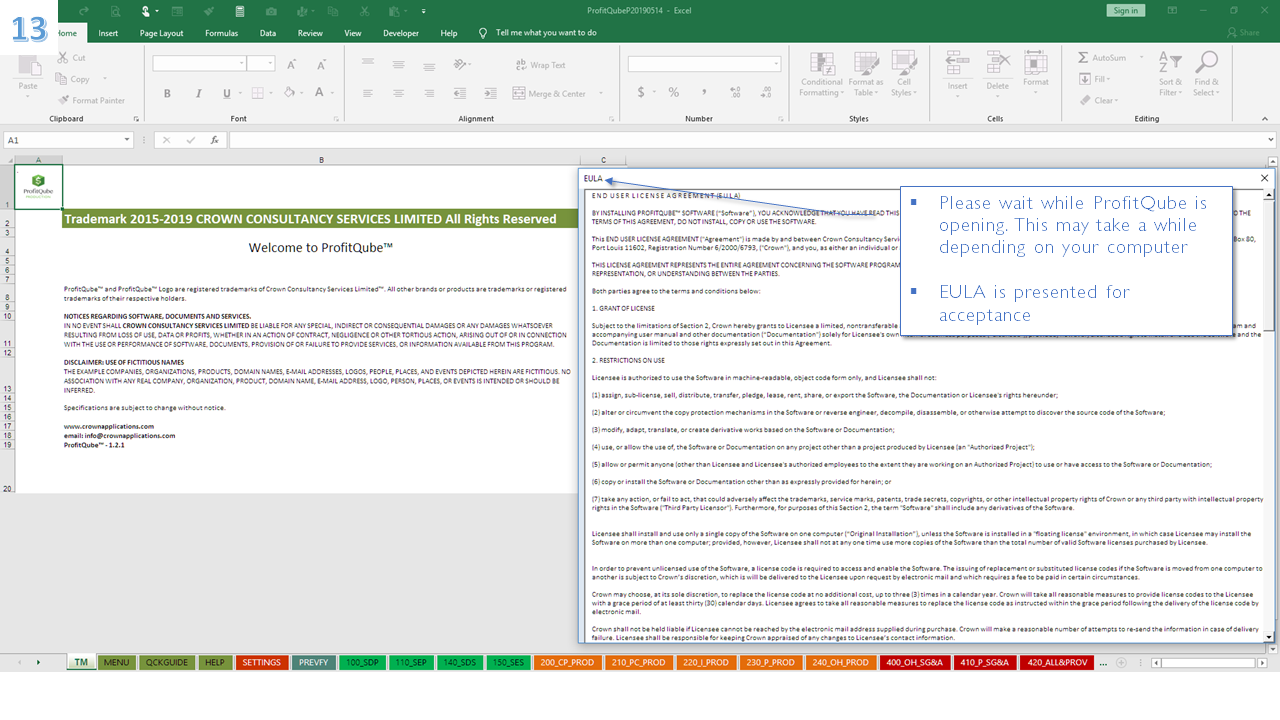Open the Developer ribbon tab
The height and width of the screenshot is (720, 1280).
[401, 33]
